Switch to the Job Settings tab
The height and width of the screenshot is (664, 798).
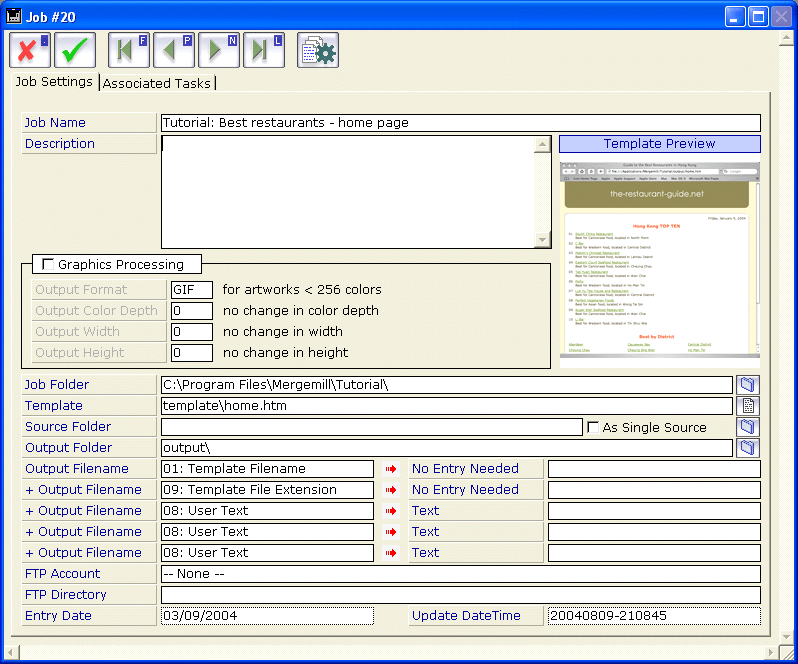pos(53,82)
